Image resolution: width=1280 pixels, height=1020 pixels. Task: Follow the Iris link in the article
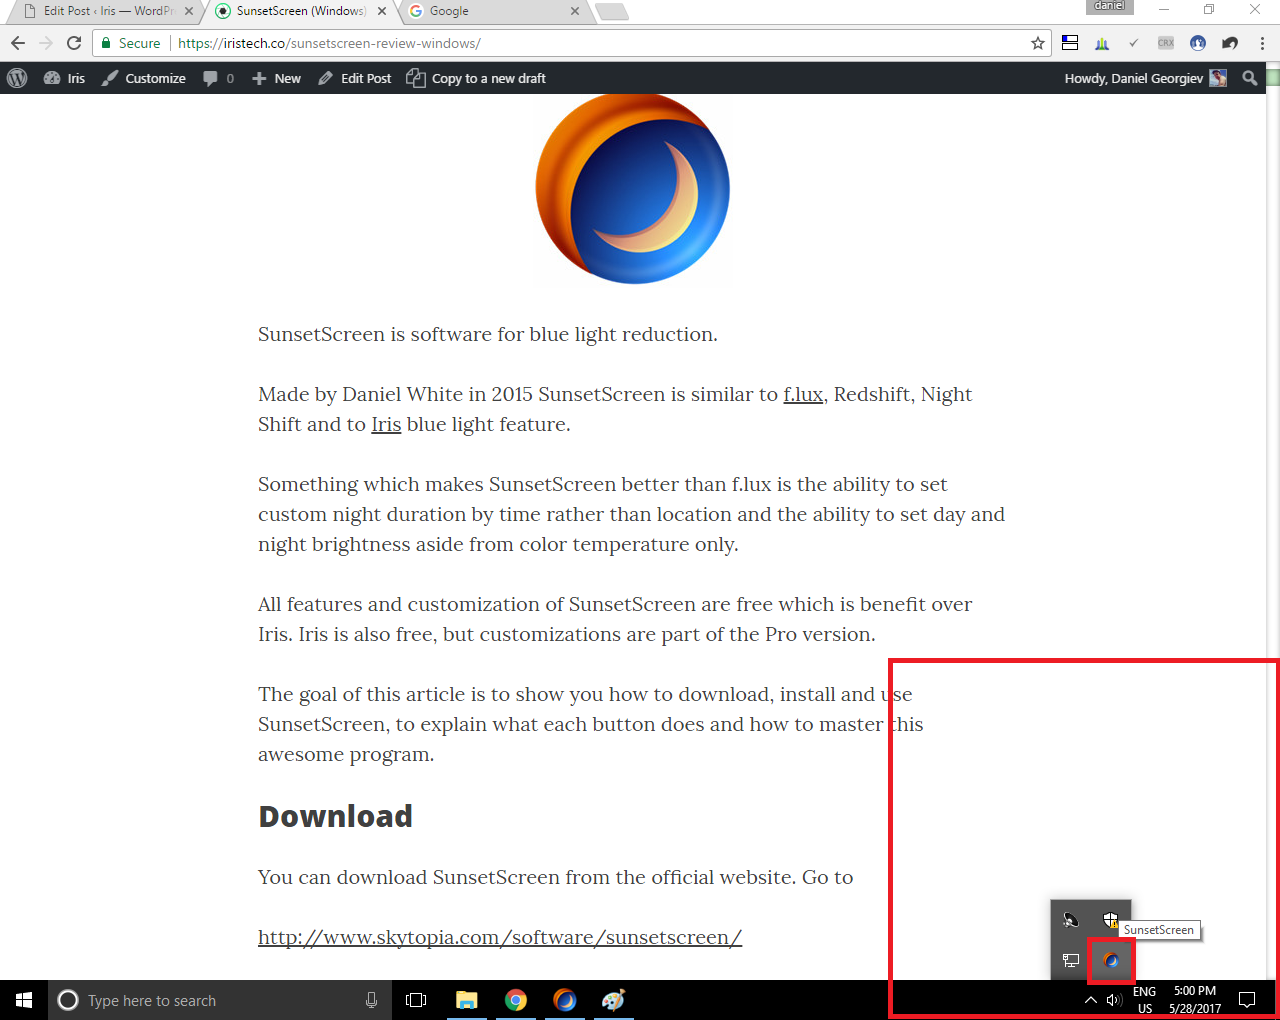click(x=386, y=424)
